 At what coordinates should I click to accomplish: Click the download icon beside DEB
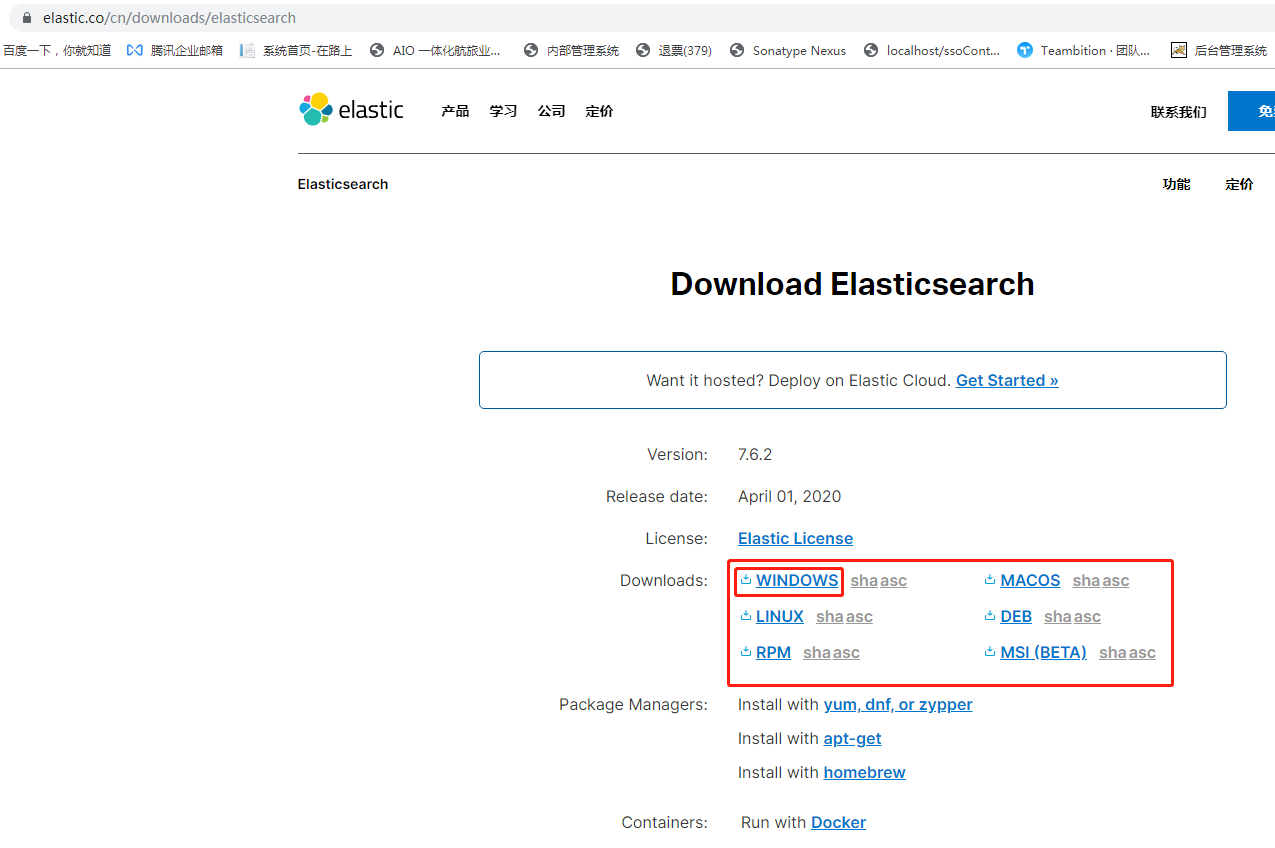[x=990, y=615]
